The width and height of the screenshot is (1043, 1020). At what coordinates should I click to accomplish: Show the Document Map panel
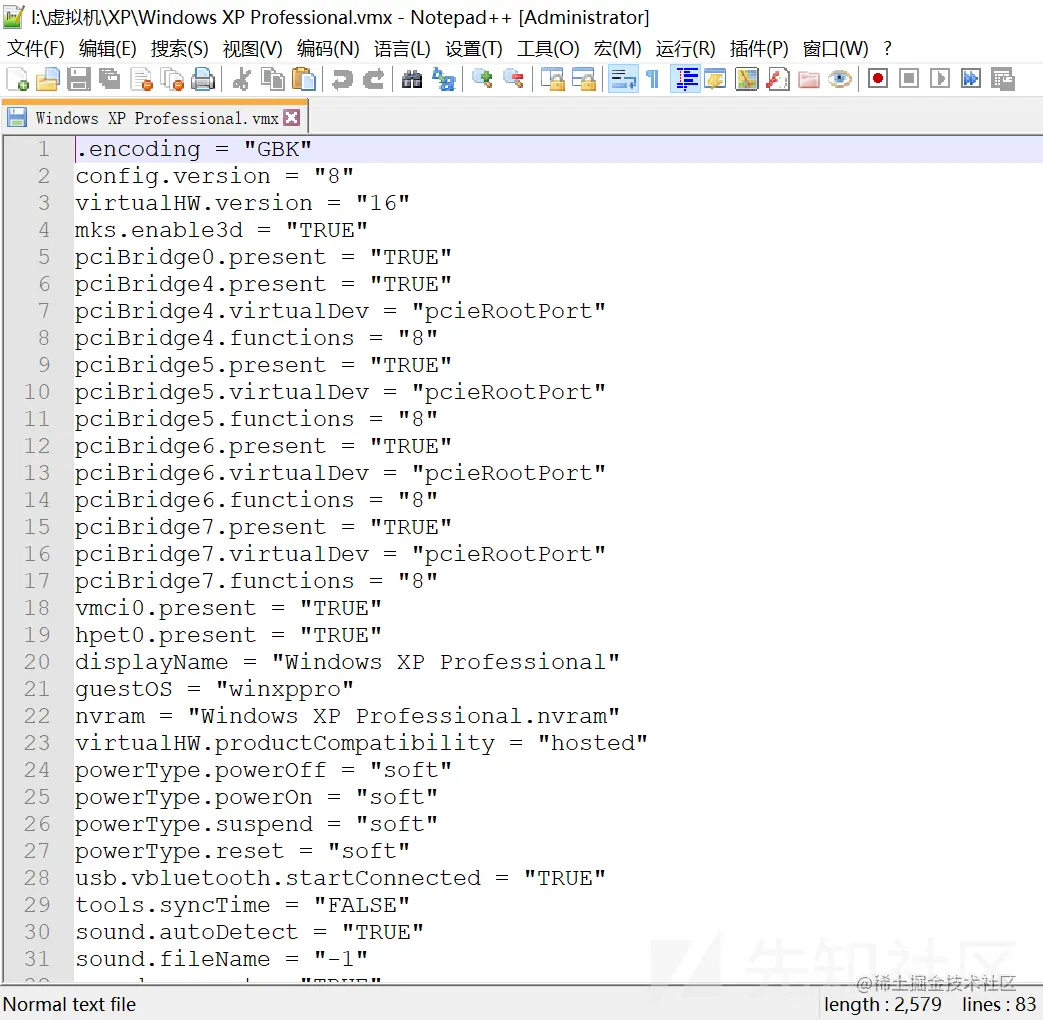[x=747, y=79]
